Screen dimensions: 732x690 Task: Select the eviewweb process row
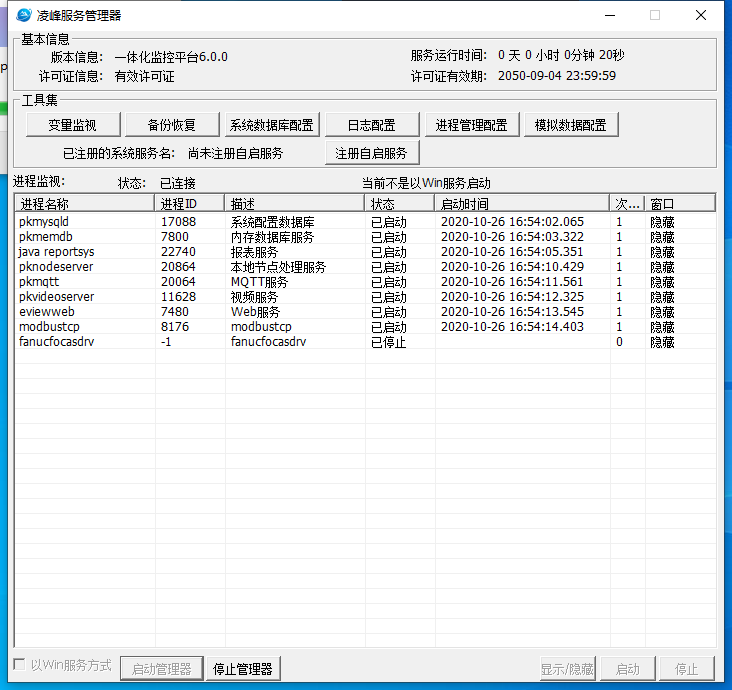(x=366, y=311)
